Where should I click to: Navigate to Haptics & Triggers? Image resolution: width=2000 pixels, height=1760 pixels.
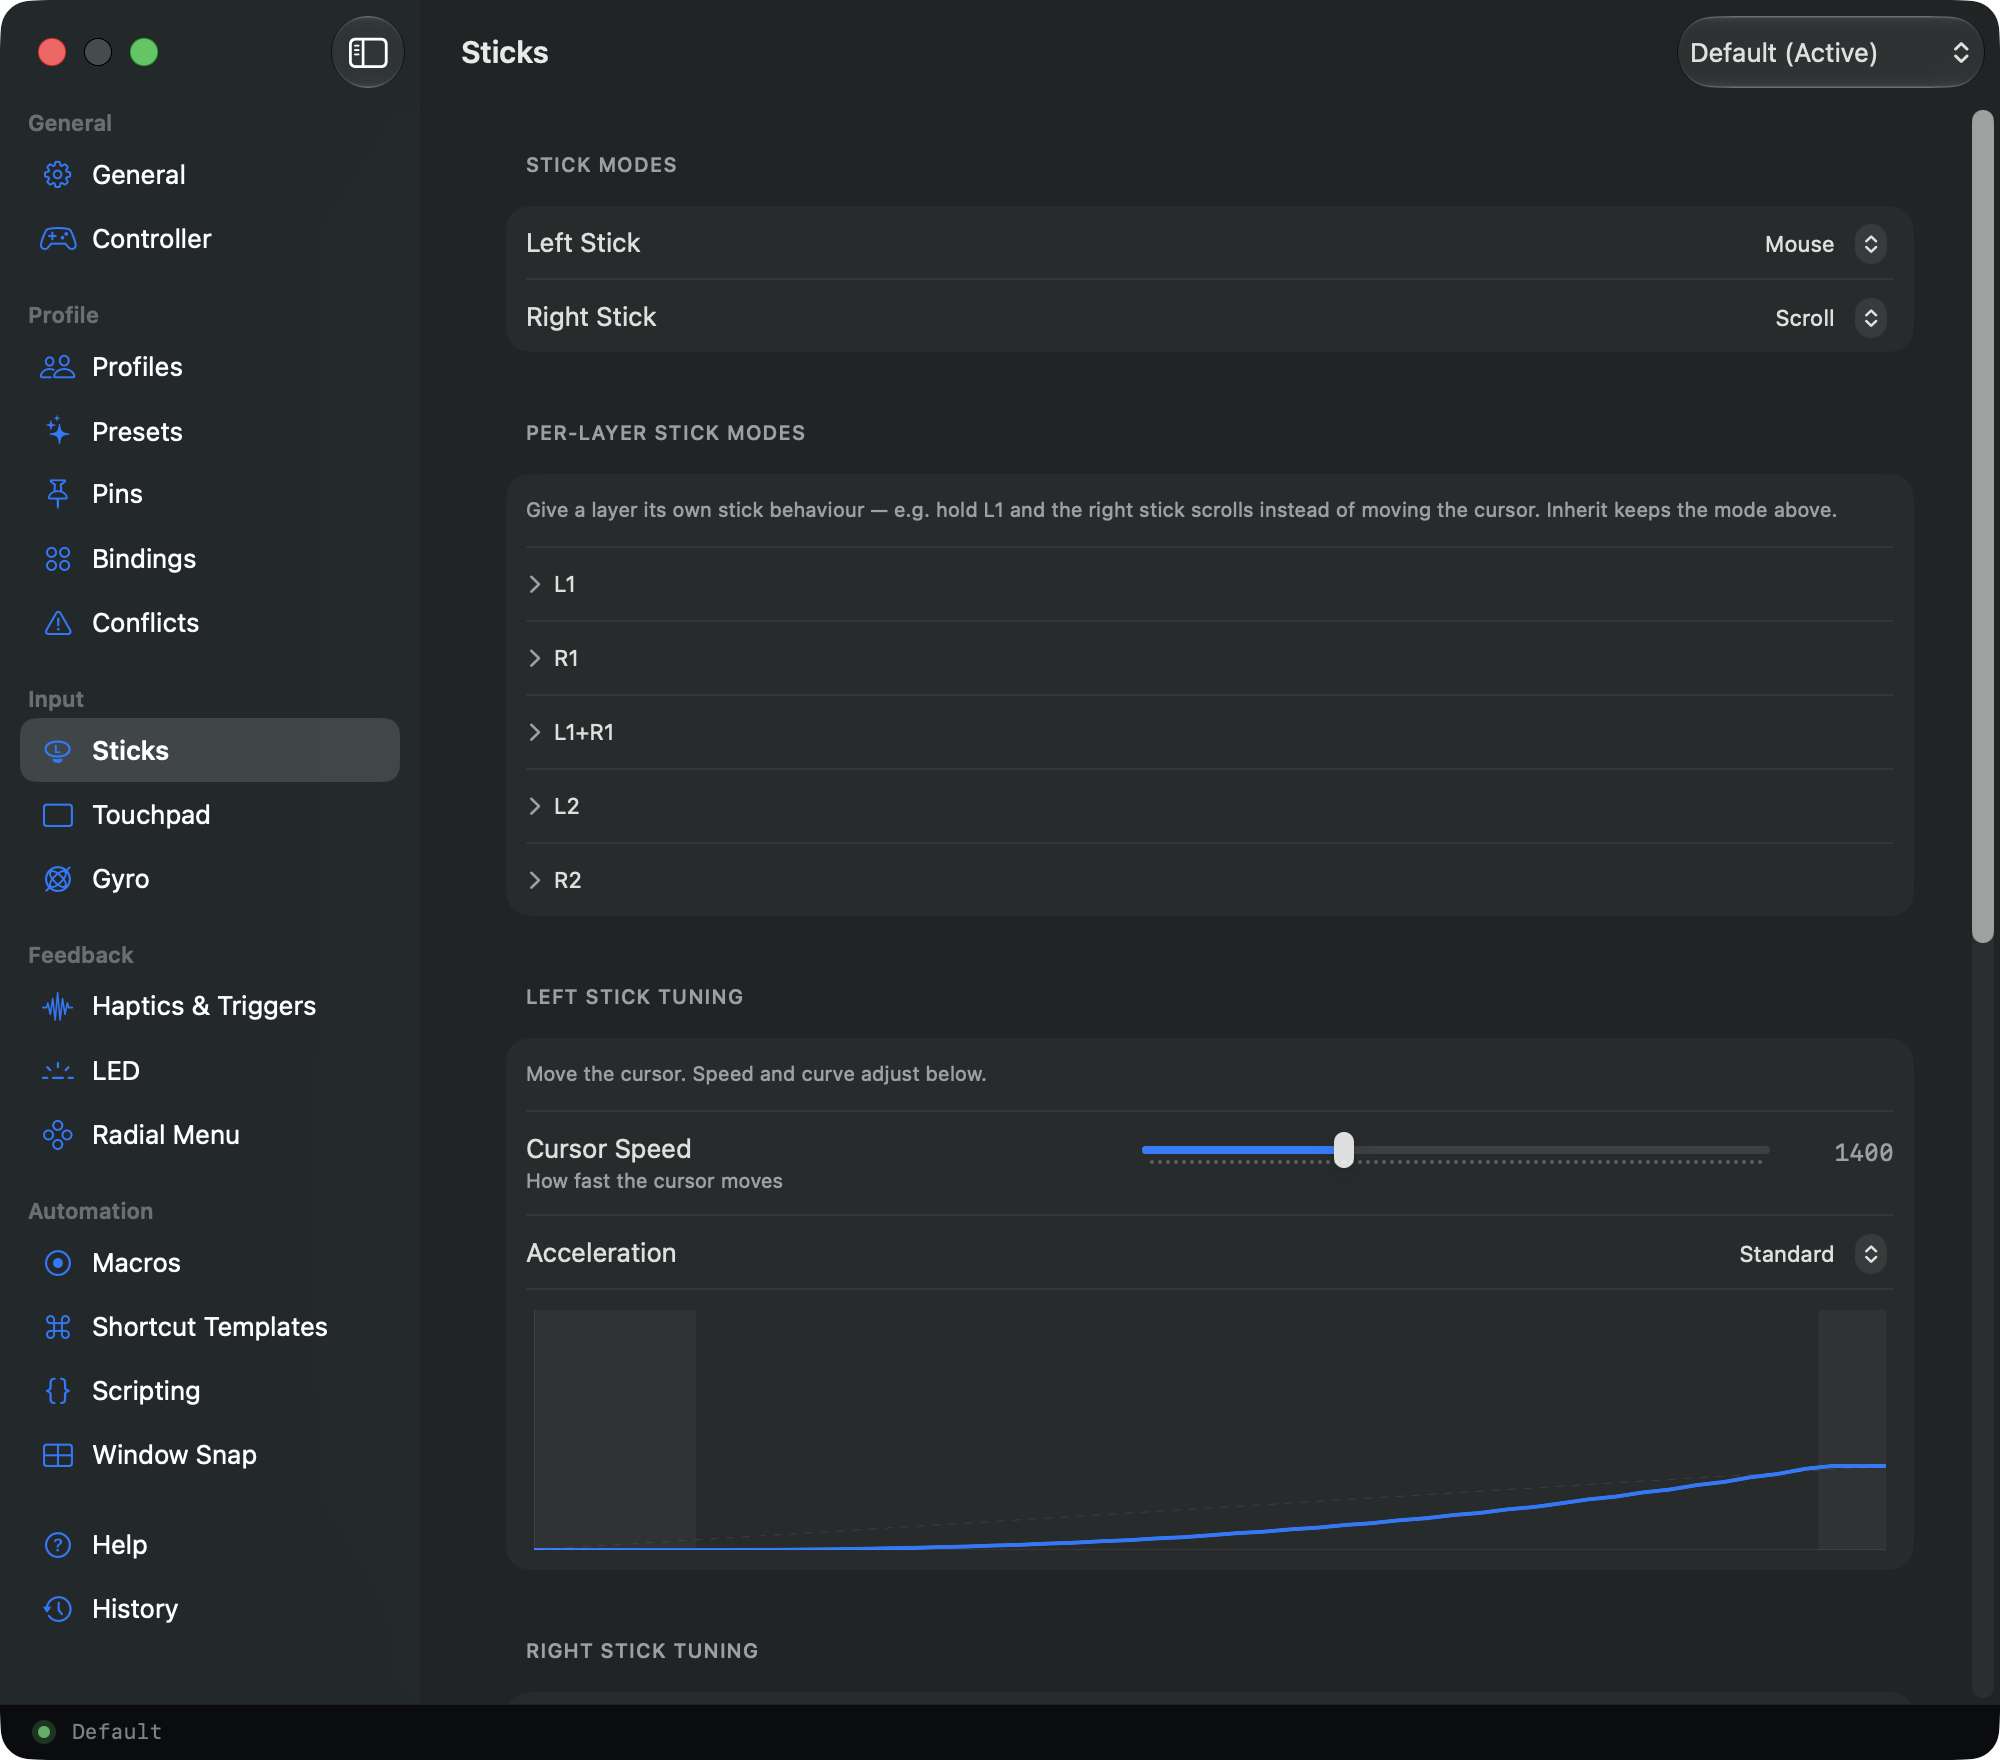(210, 1006)
